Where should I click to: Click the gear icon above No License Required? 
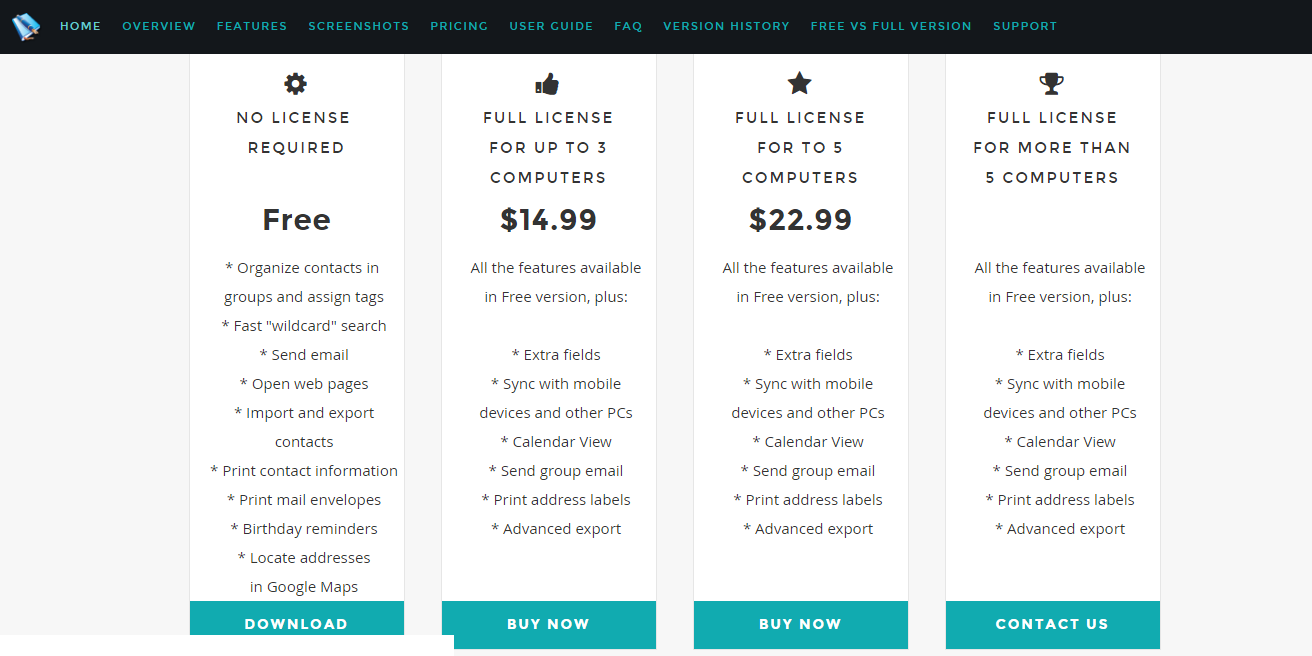[296, 84]
